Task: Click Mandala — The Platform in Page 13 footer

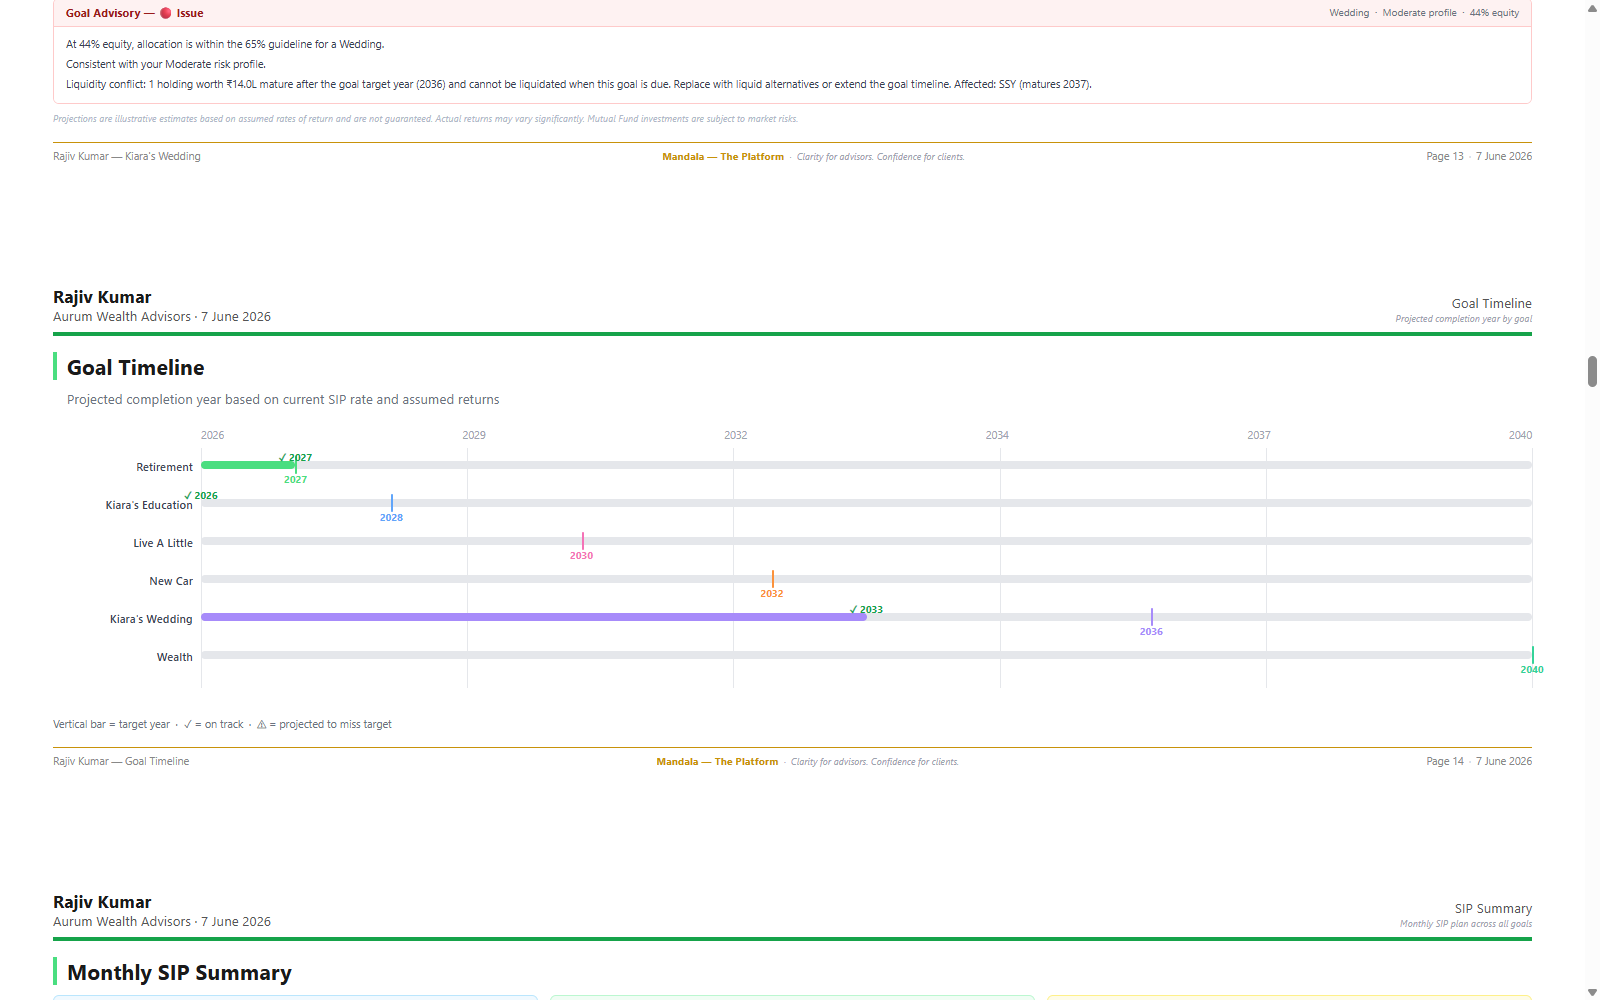Action: coord(723,157)
